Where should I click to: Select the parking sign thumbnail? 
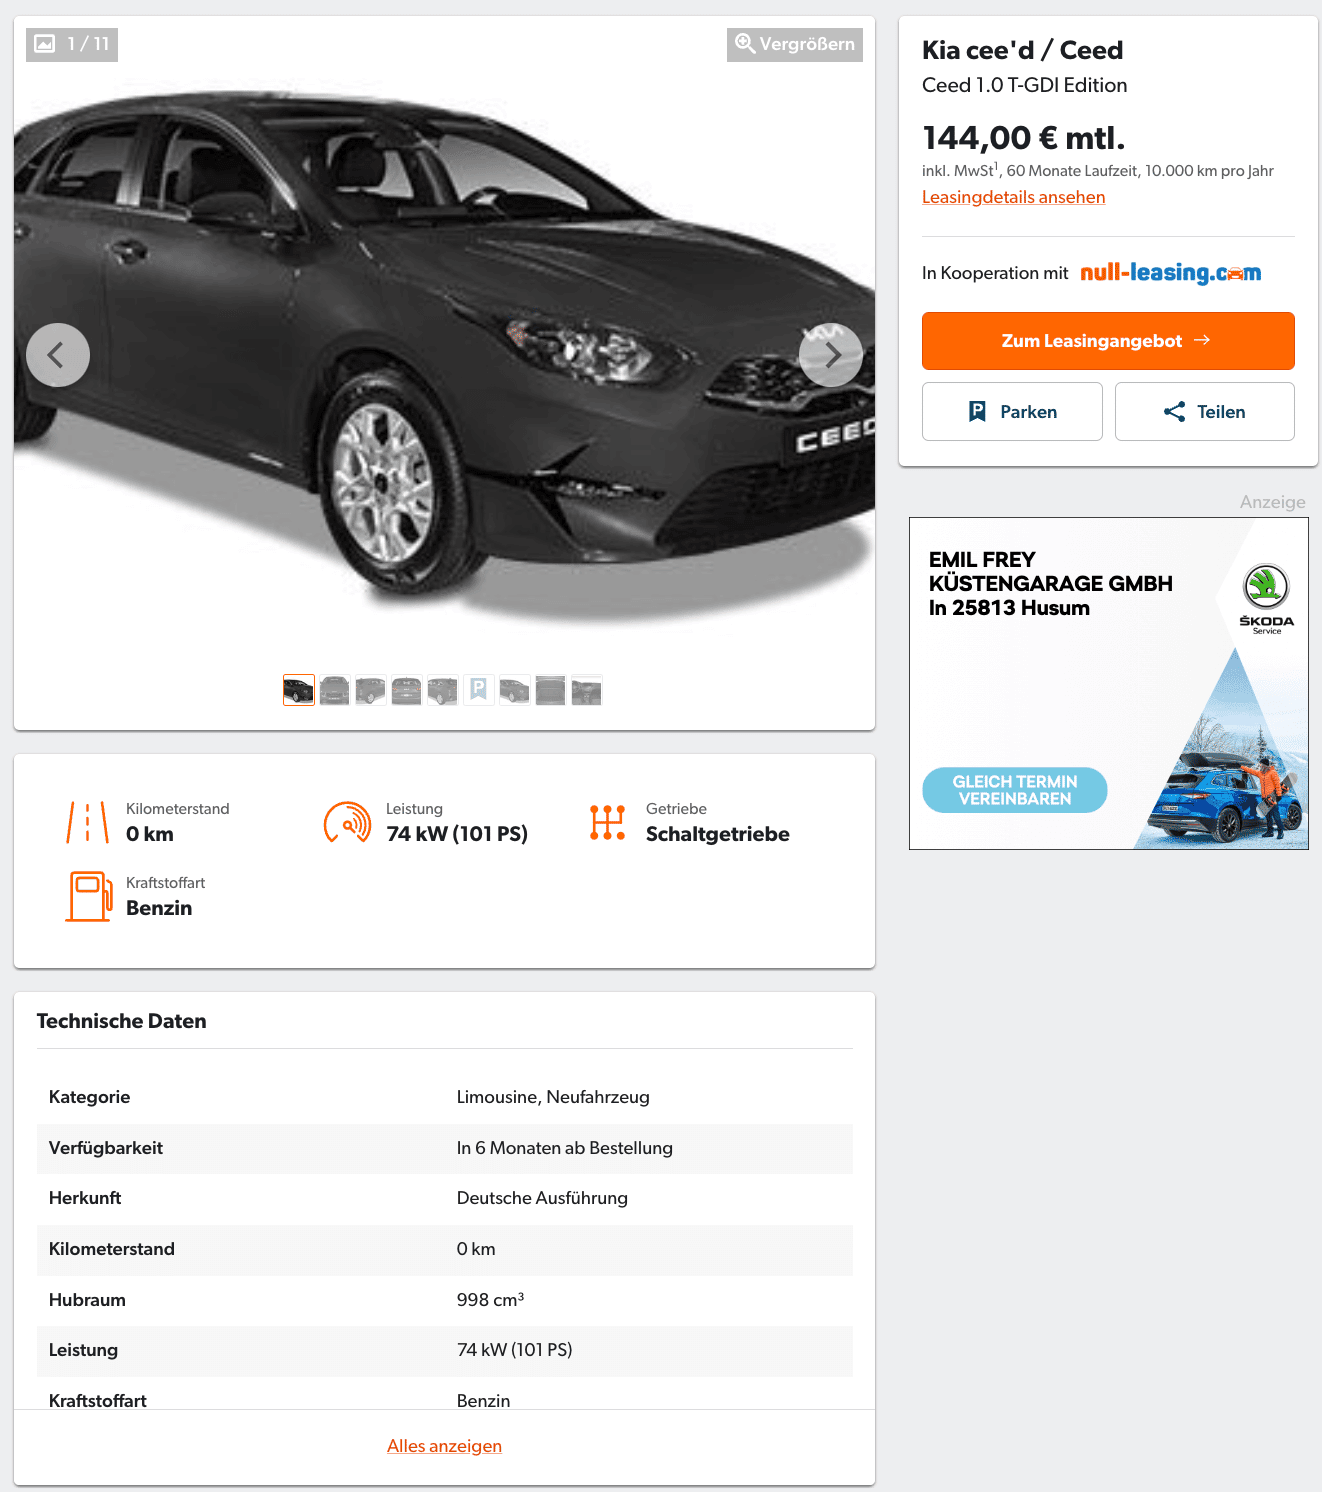click(x=479, y=690)
